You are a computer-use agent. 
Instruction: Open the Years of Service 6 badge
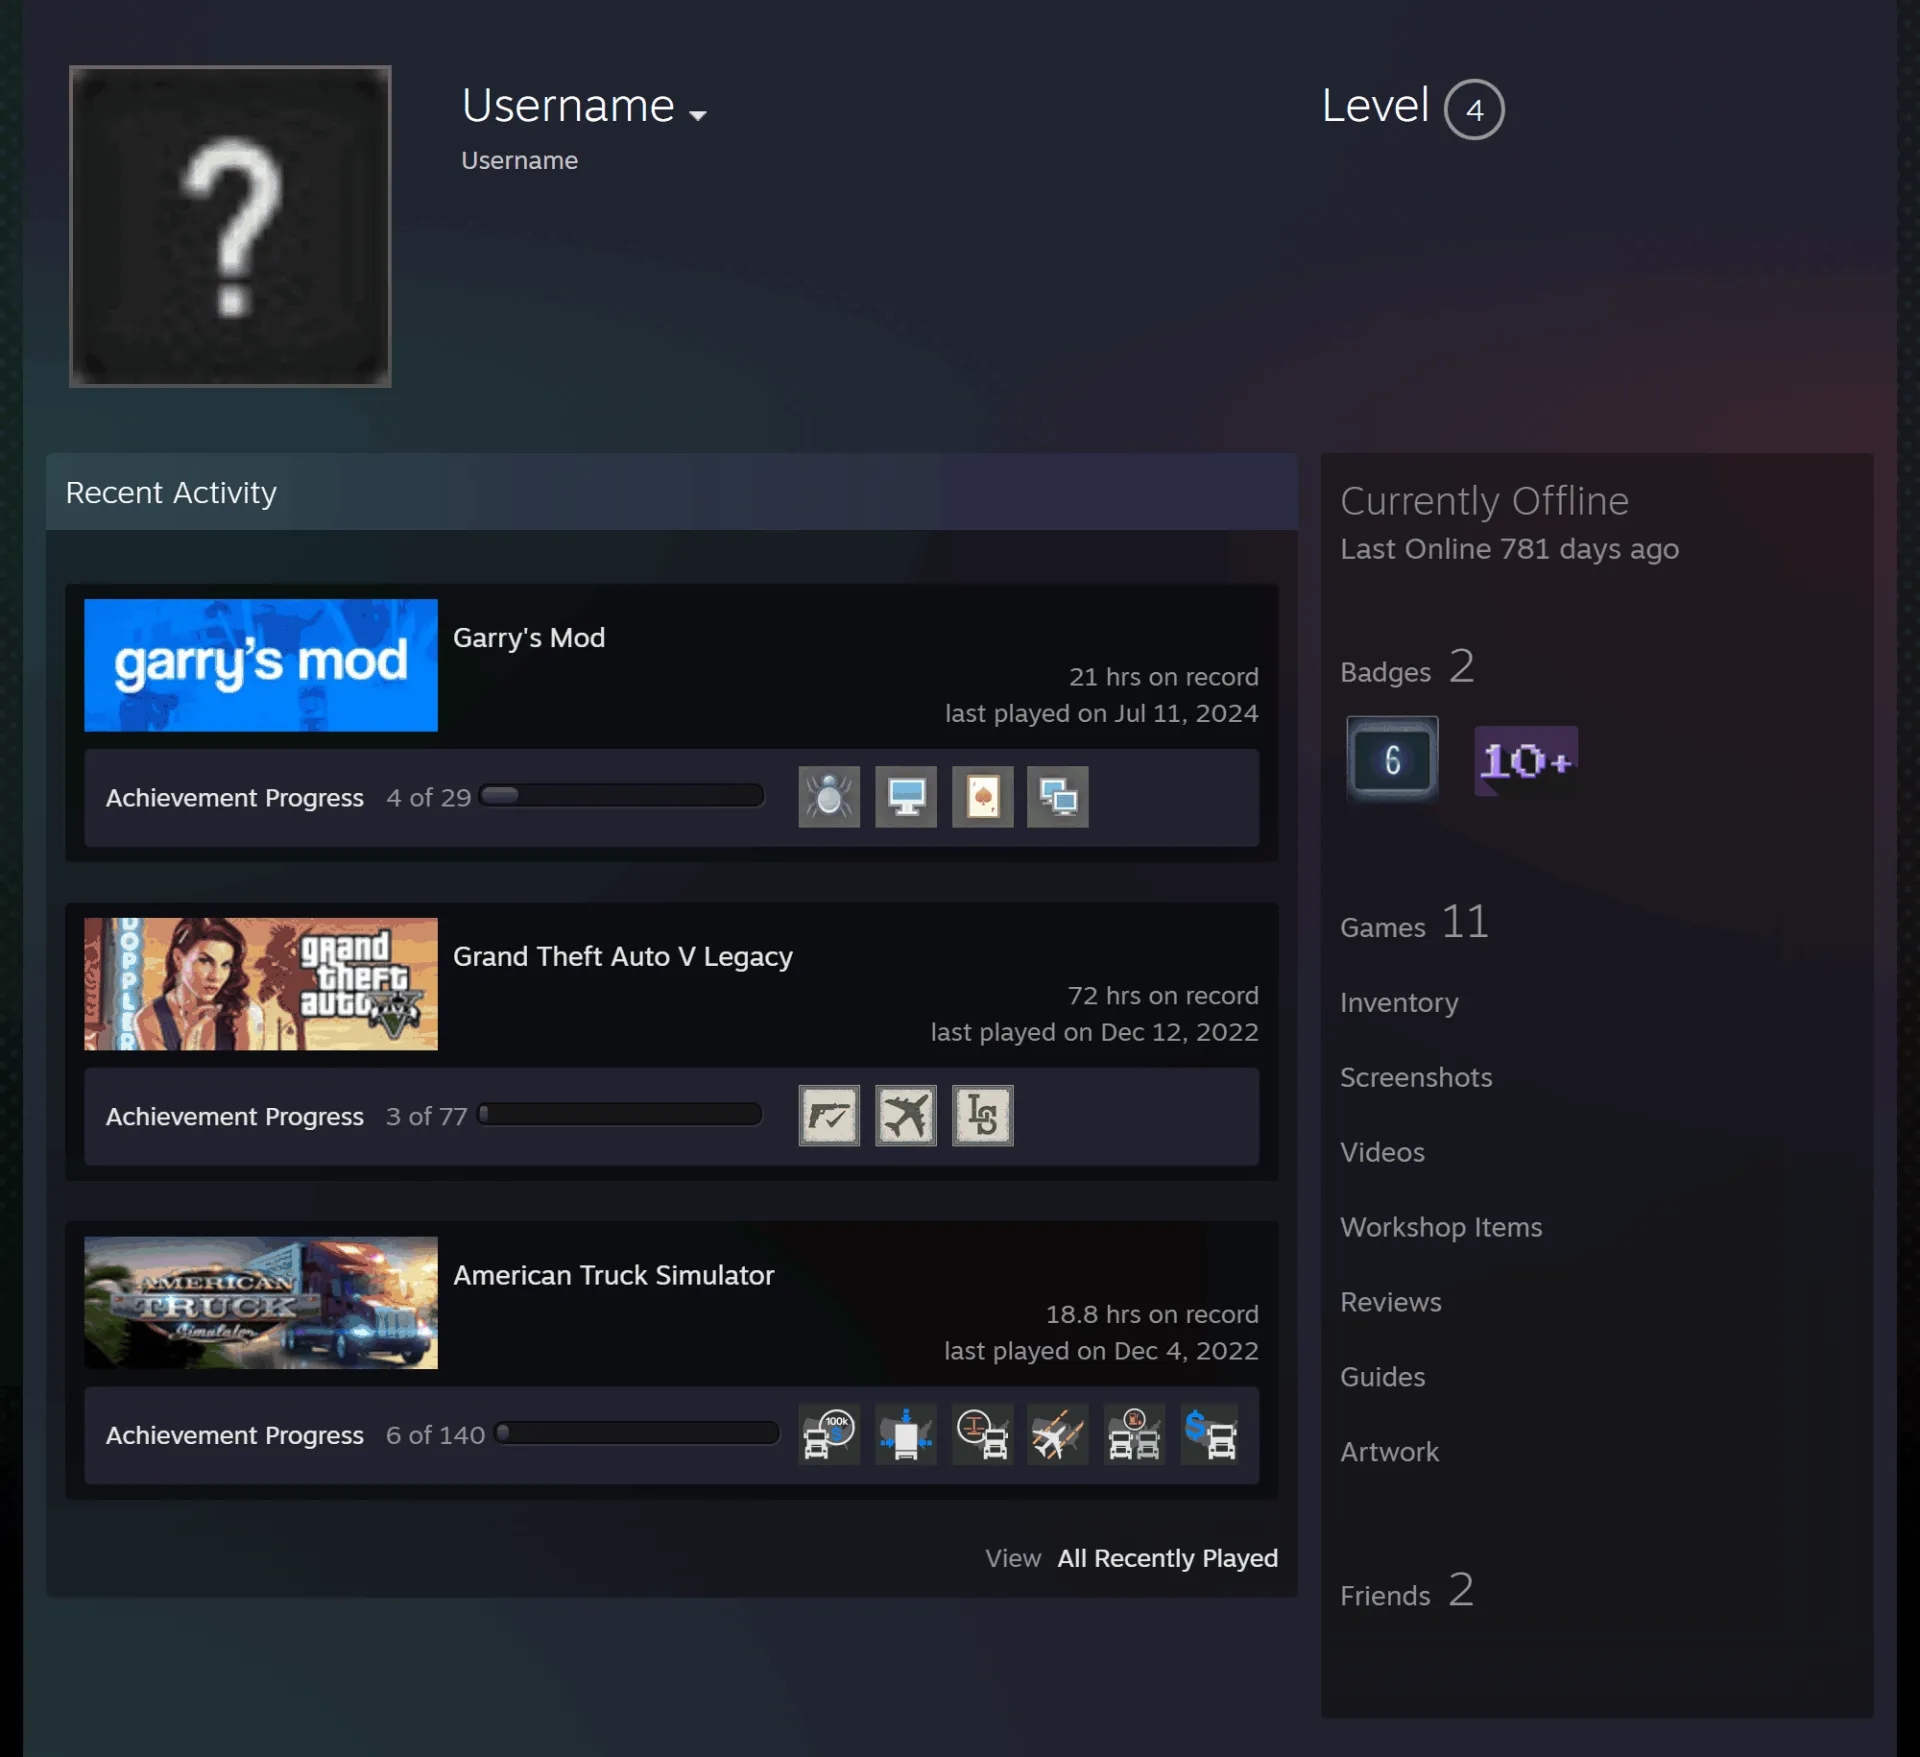[x=1392, y=759]
